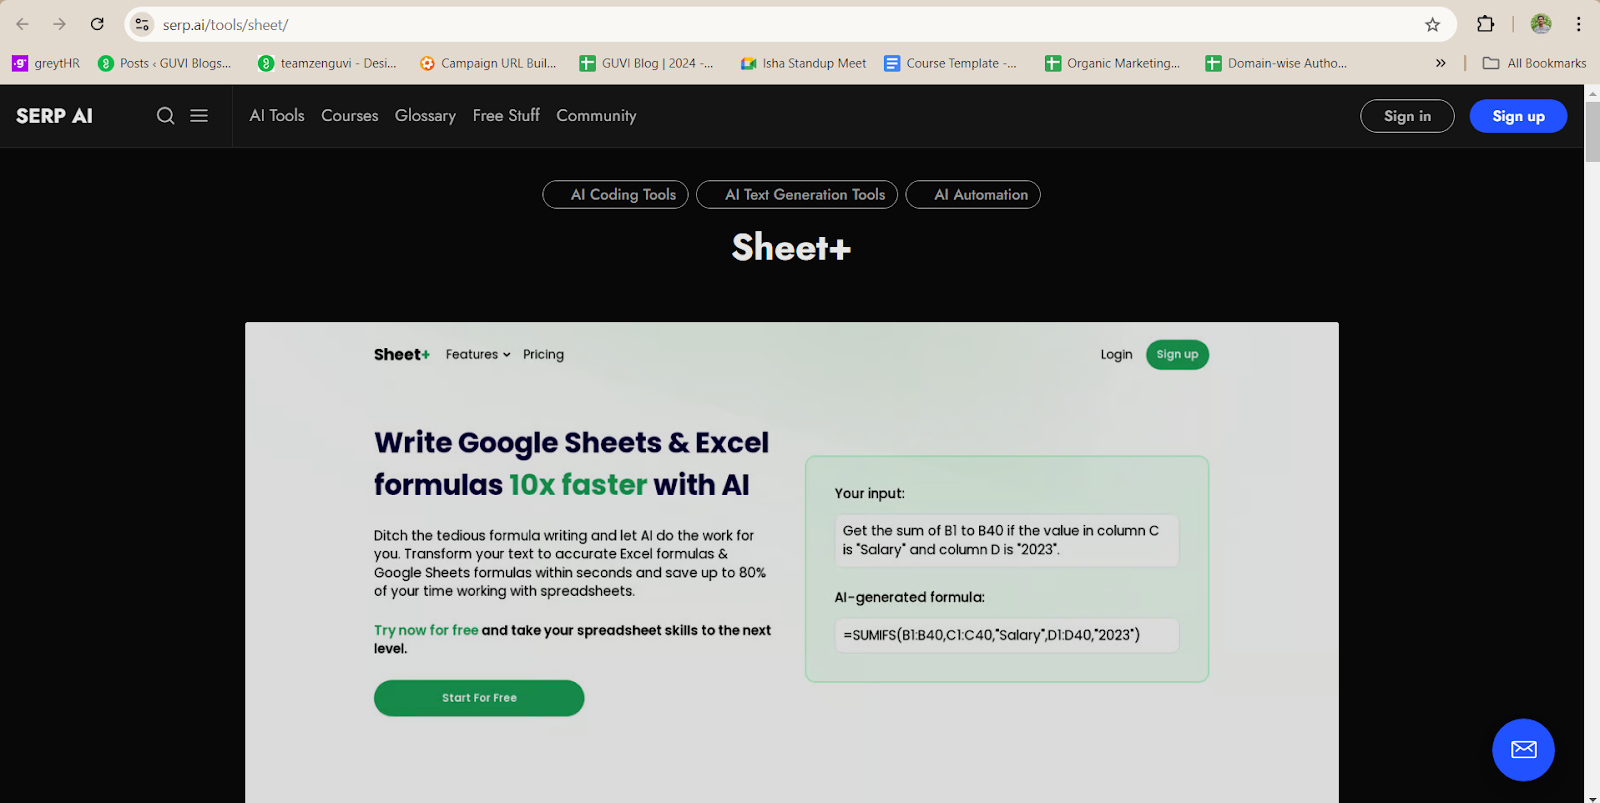Click the AI-generated formula field
This screenshot has height=803, width=1600.
coord(1007,635)
